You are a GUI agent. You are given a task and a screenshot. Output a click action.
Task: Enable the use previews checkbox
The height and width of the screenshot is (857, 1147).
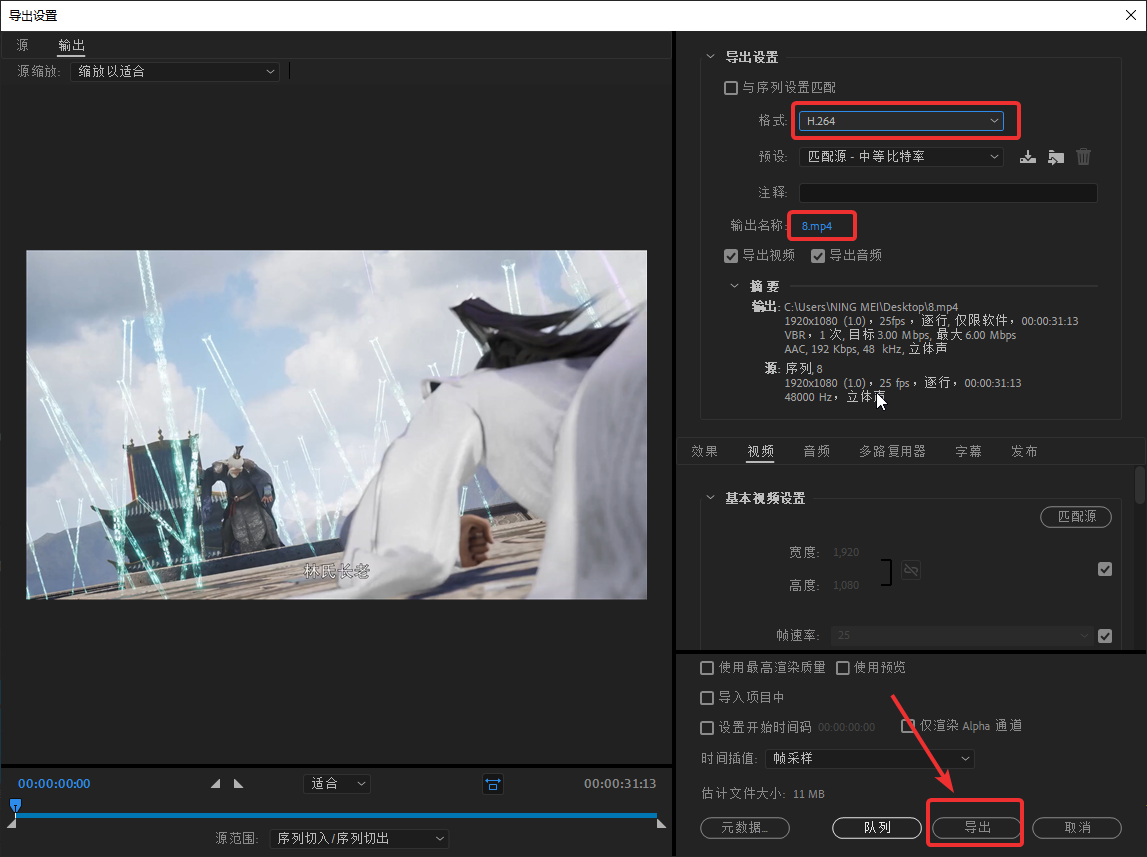pyautogui.click(x=843, y=668)
